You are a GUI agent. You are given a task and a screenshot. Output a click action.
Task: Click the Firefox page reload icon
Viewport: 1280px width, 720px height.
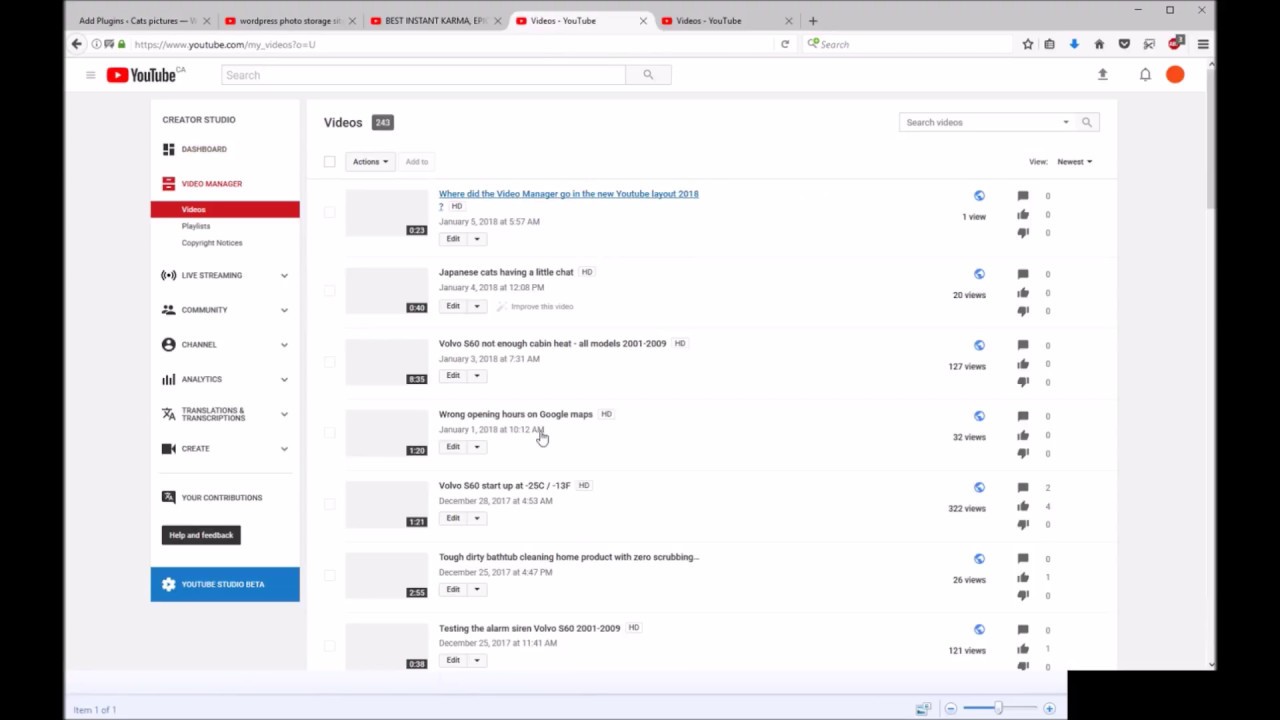coord(785,44)
